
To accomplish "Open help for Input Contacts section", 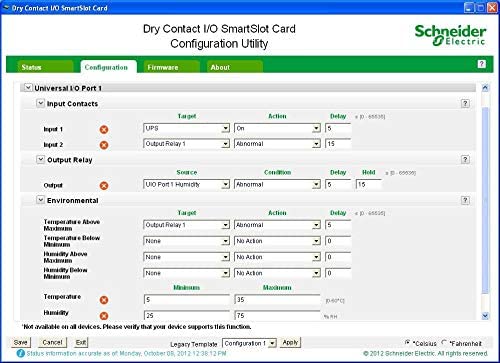I will coord(465,103).
